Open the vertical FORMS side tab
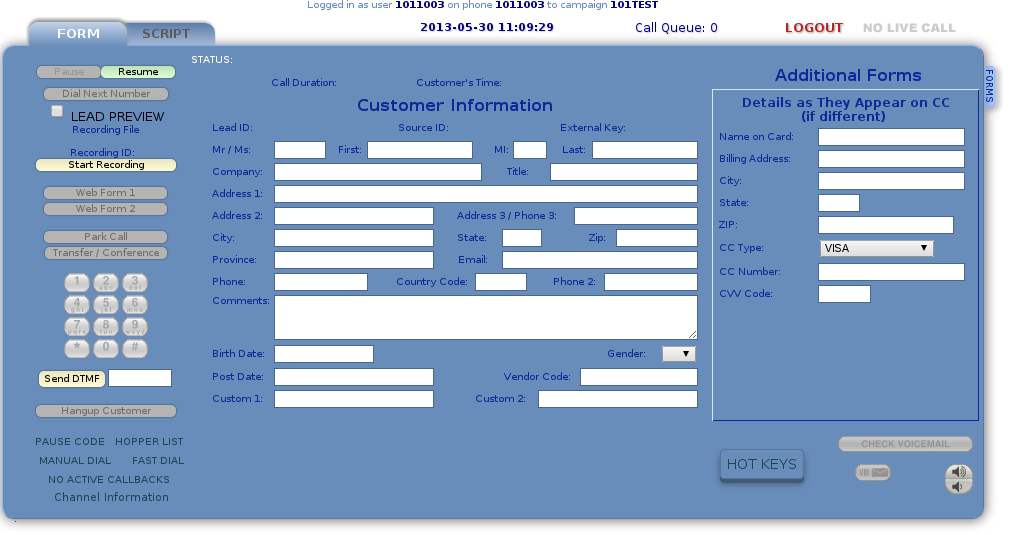 click(989, 86)
